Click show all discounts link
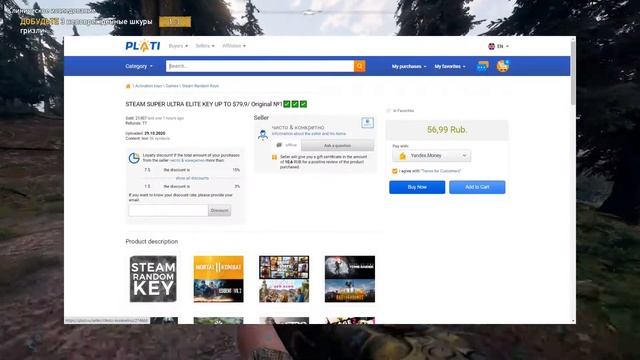Viewport: 640px width, 360px height. tap(192, 178)
